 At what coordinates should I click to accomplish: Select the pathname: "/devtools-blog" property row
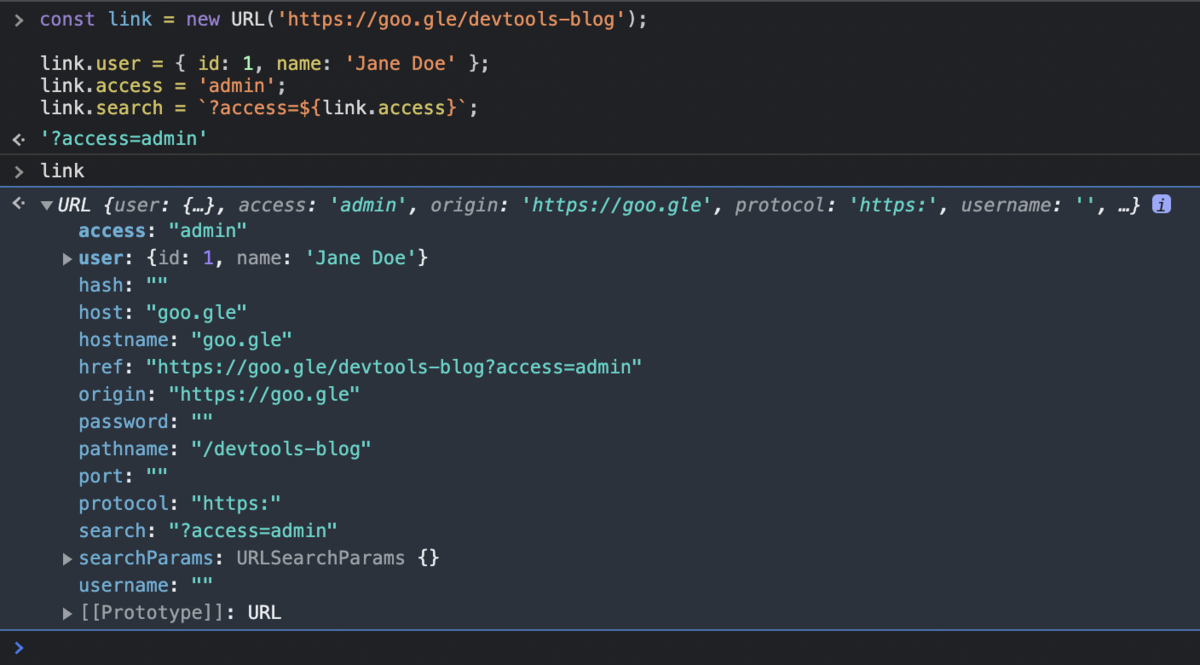225,449
